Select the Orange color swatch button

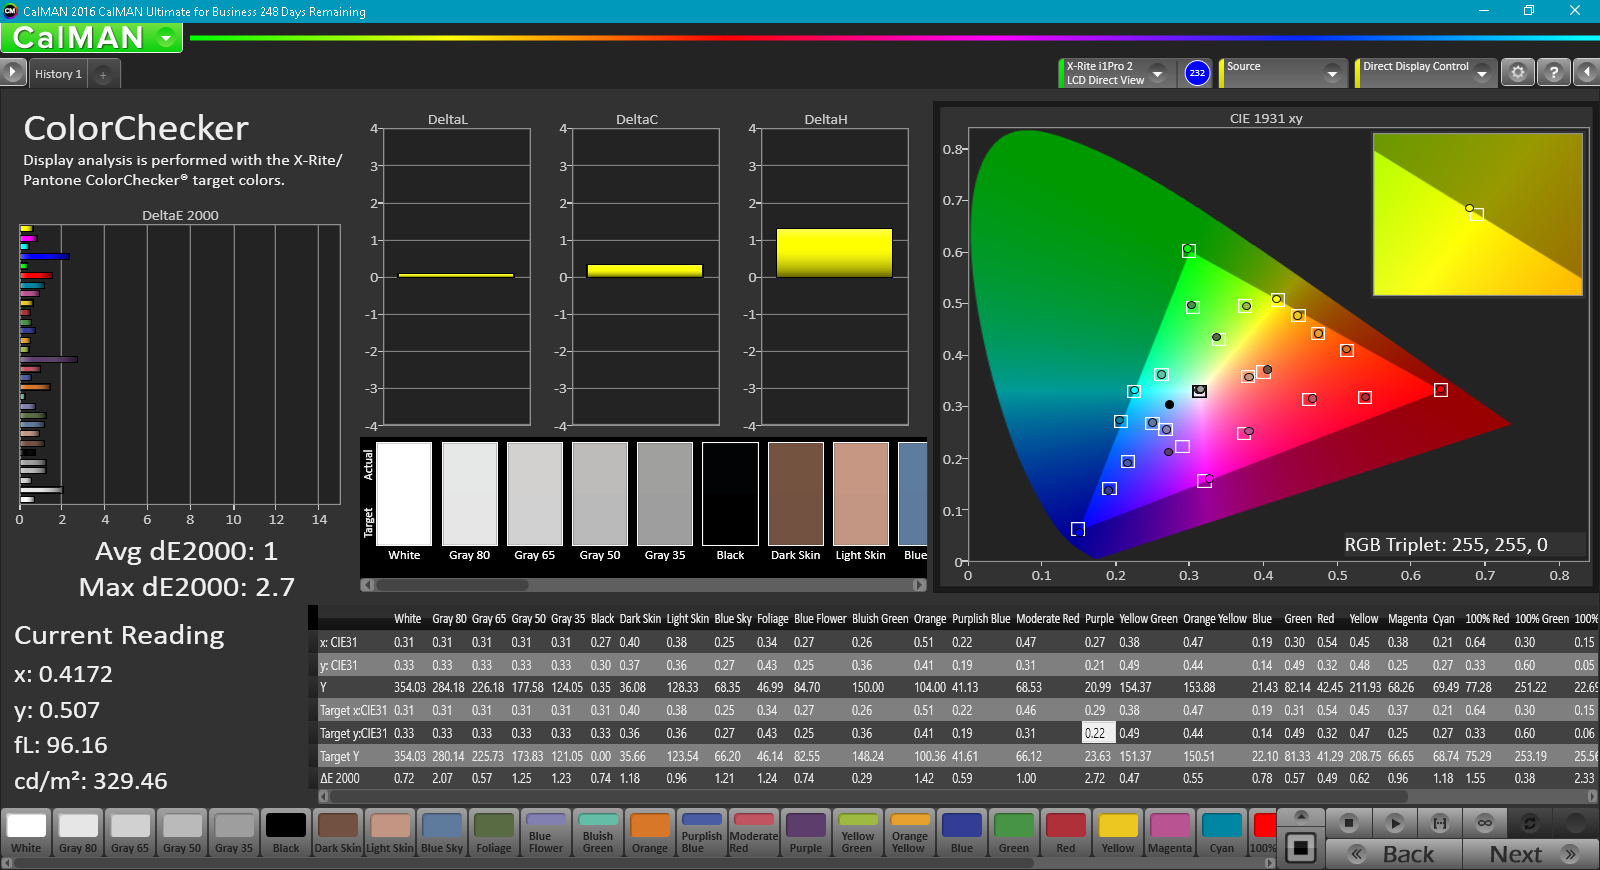650,833
